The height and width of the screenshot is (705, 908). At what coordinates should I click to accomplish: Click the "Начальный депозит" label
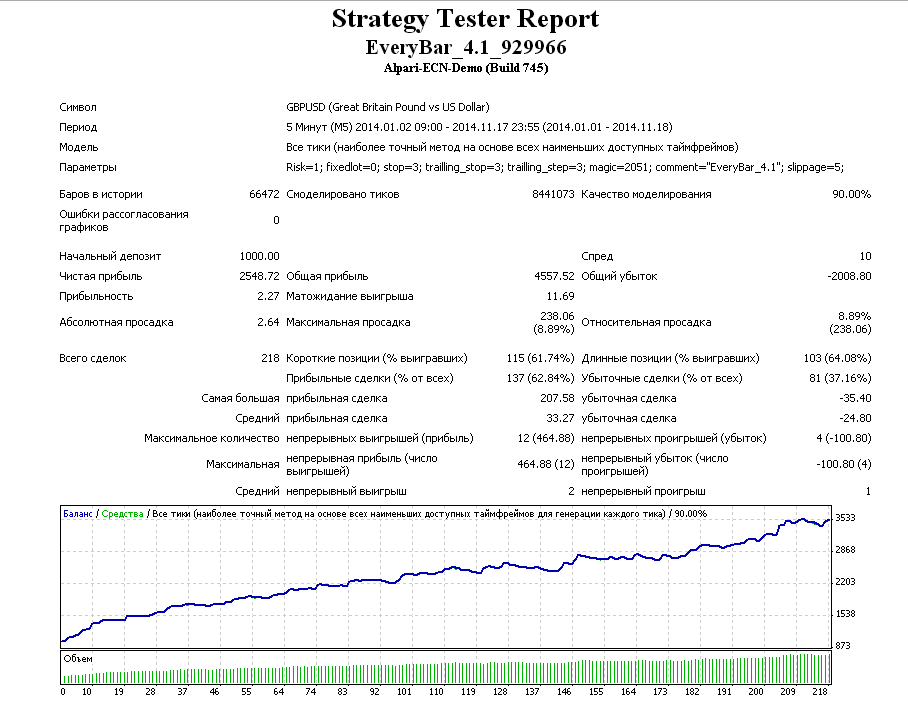[x=110, y=256]
